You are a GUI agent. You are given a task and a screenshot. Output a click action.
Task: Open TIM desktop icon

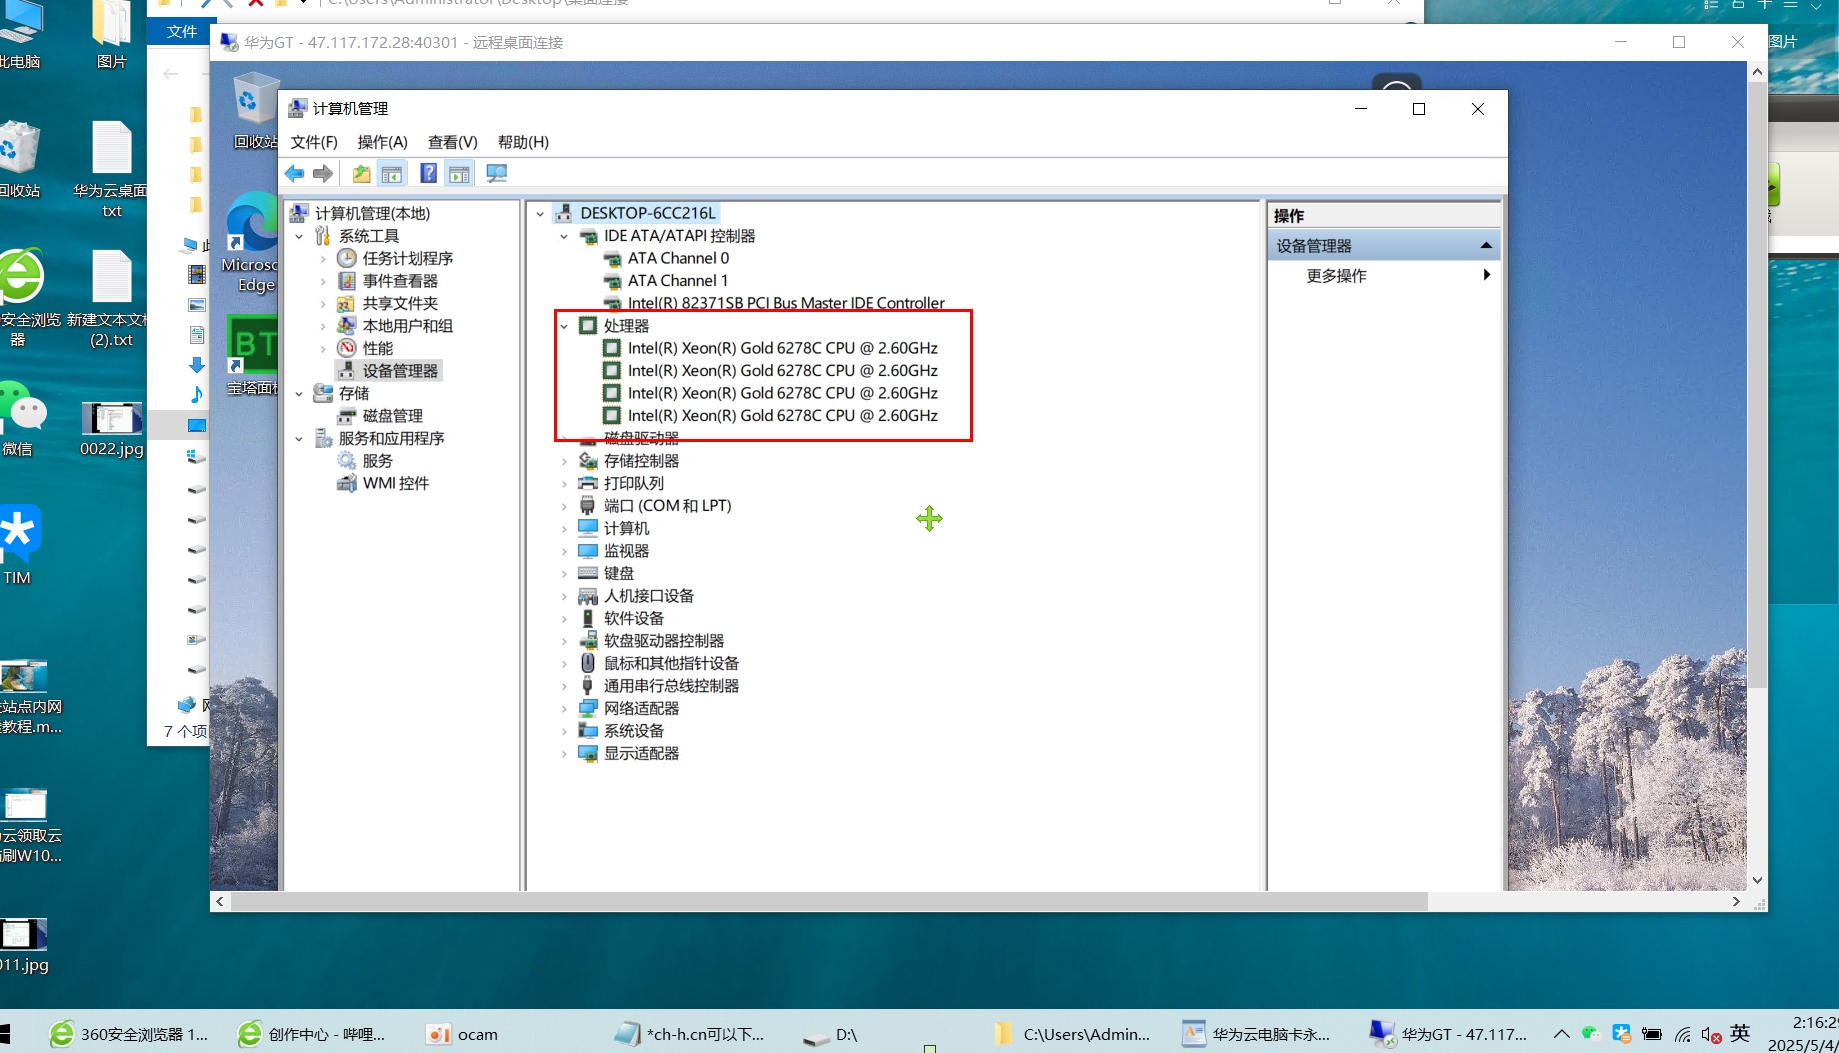[20, 545]
